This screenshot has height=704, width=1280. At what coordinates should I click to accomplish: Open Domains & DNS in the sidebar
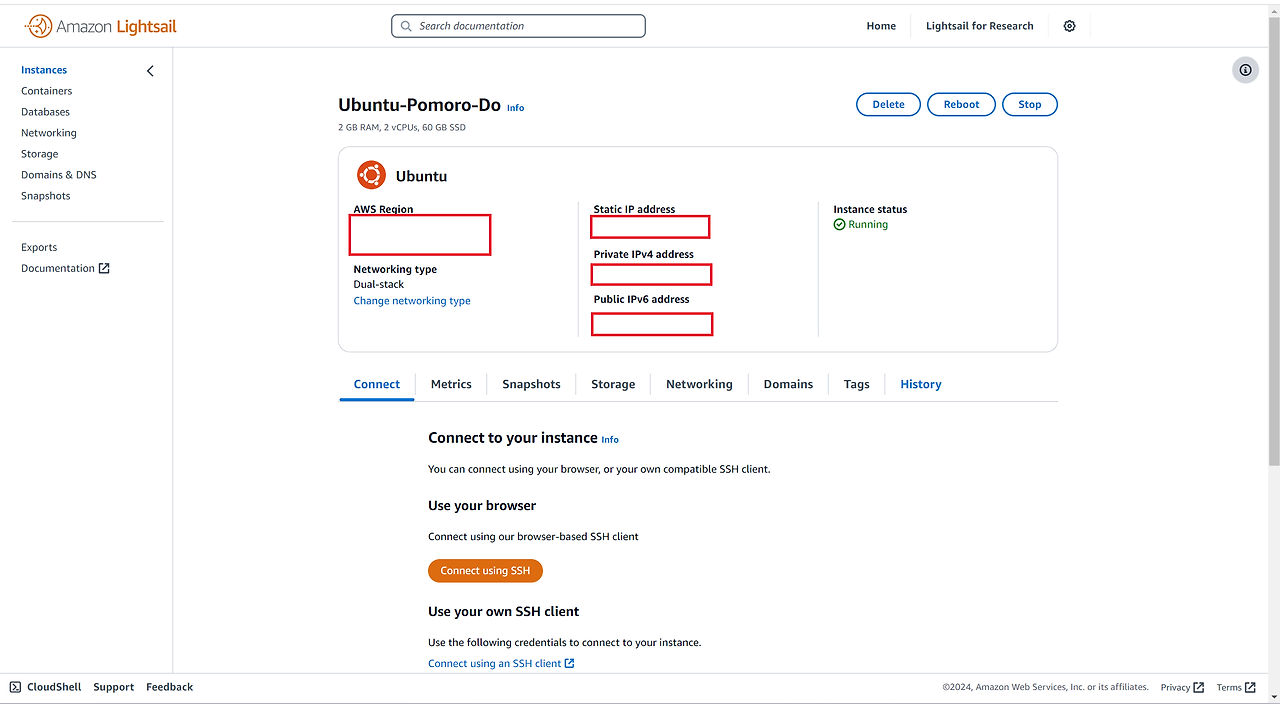[x=59, y=175]
